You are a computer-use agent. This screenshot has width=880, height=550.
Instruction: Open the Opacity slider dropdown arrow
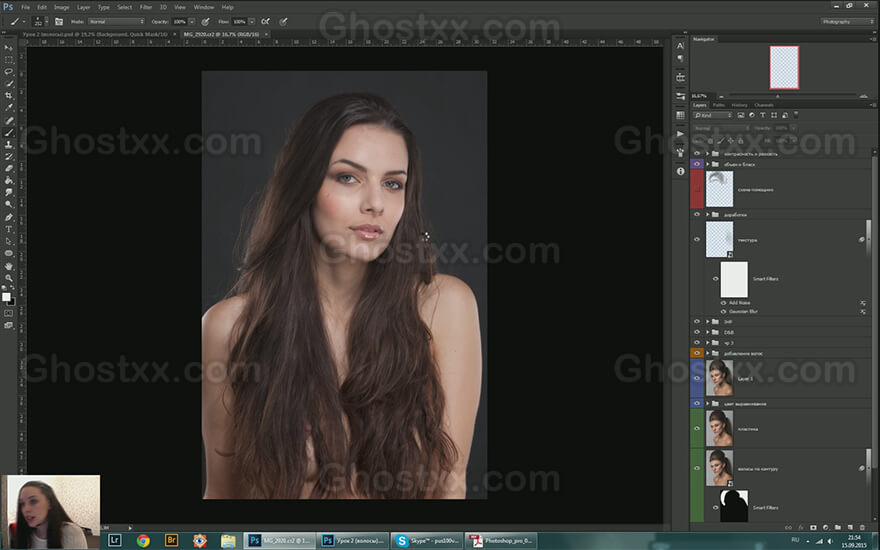192,21
